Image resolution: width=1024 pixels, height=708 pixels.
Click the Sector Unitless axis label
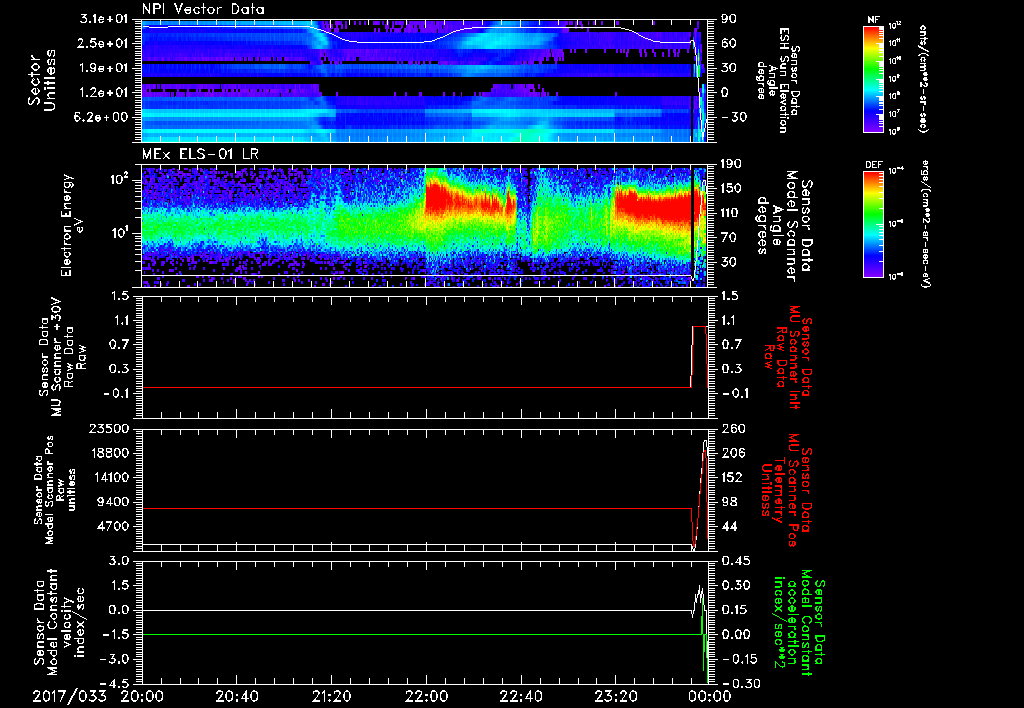point(41,80)
